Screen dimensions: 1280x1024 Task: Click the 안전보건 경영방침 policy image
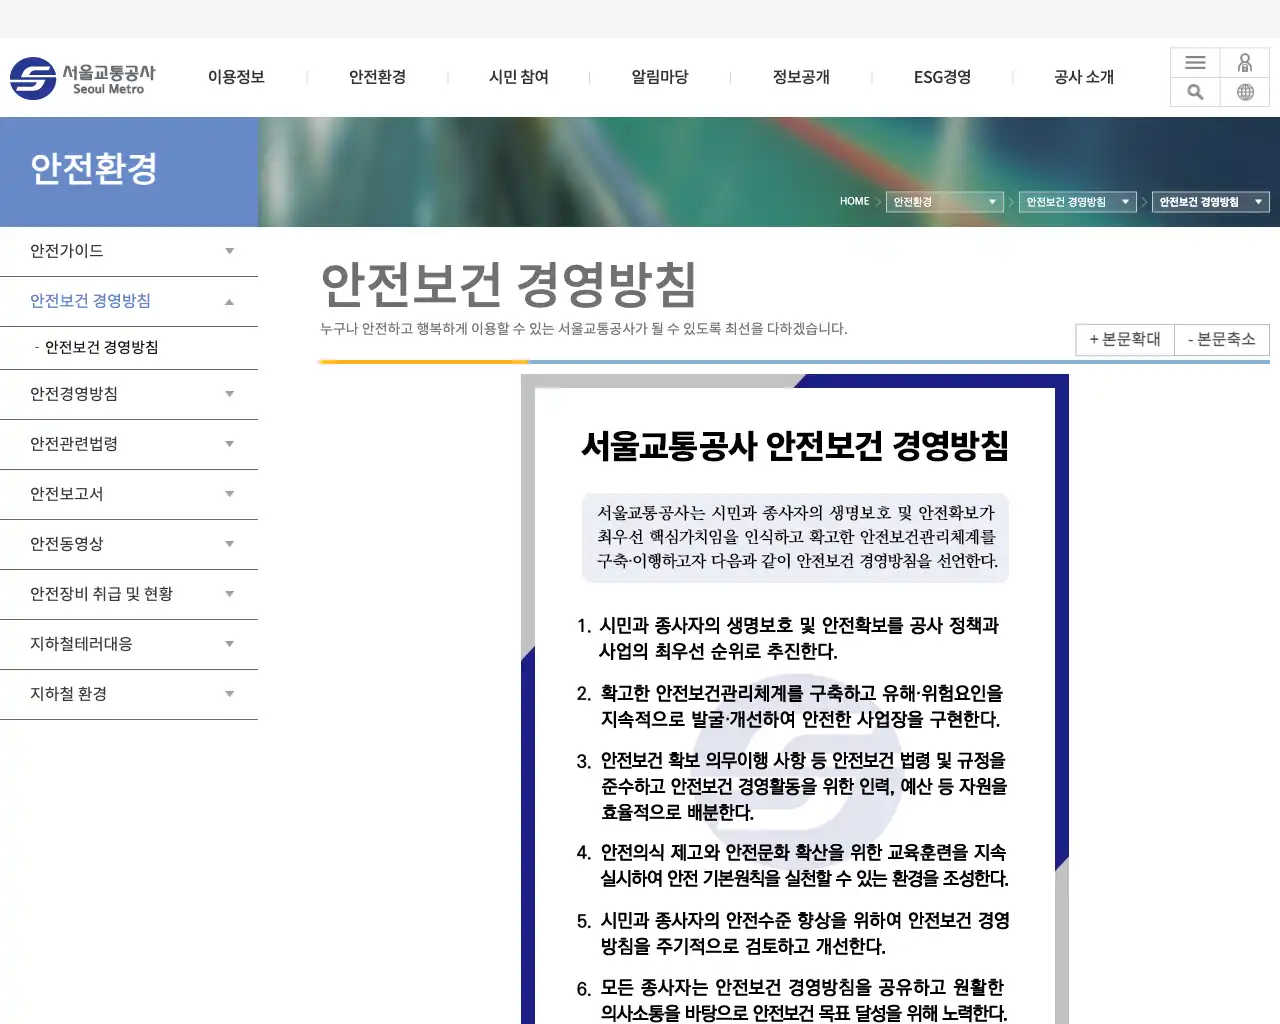coord(795,699)
